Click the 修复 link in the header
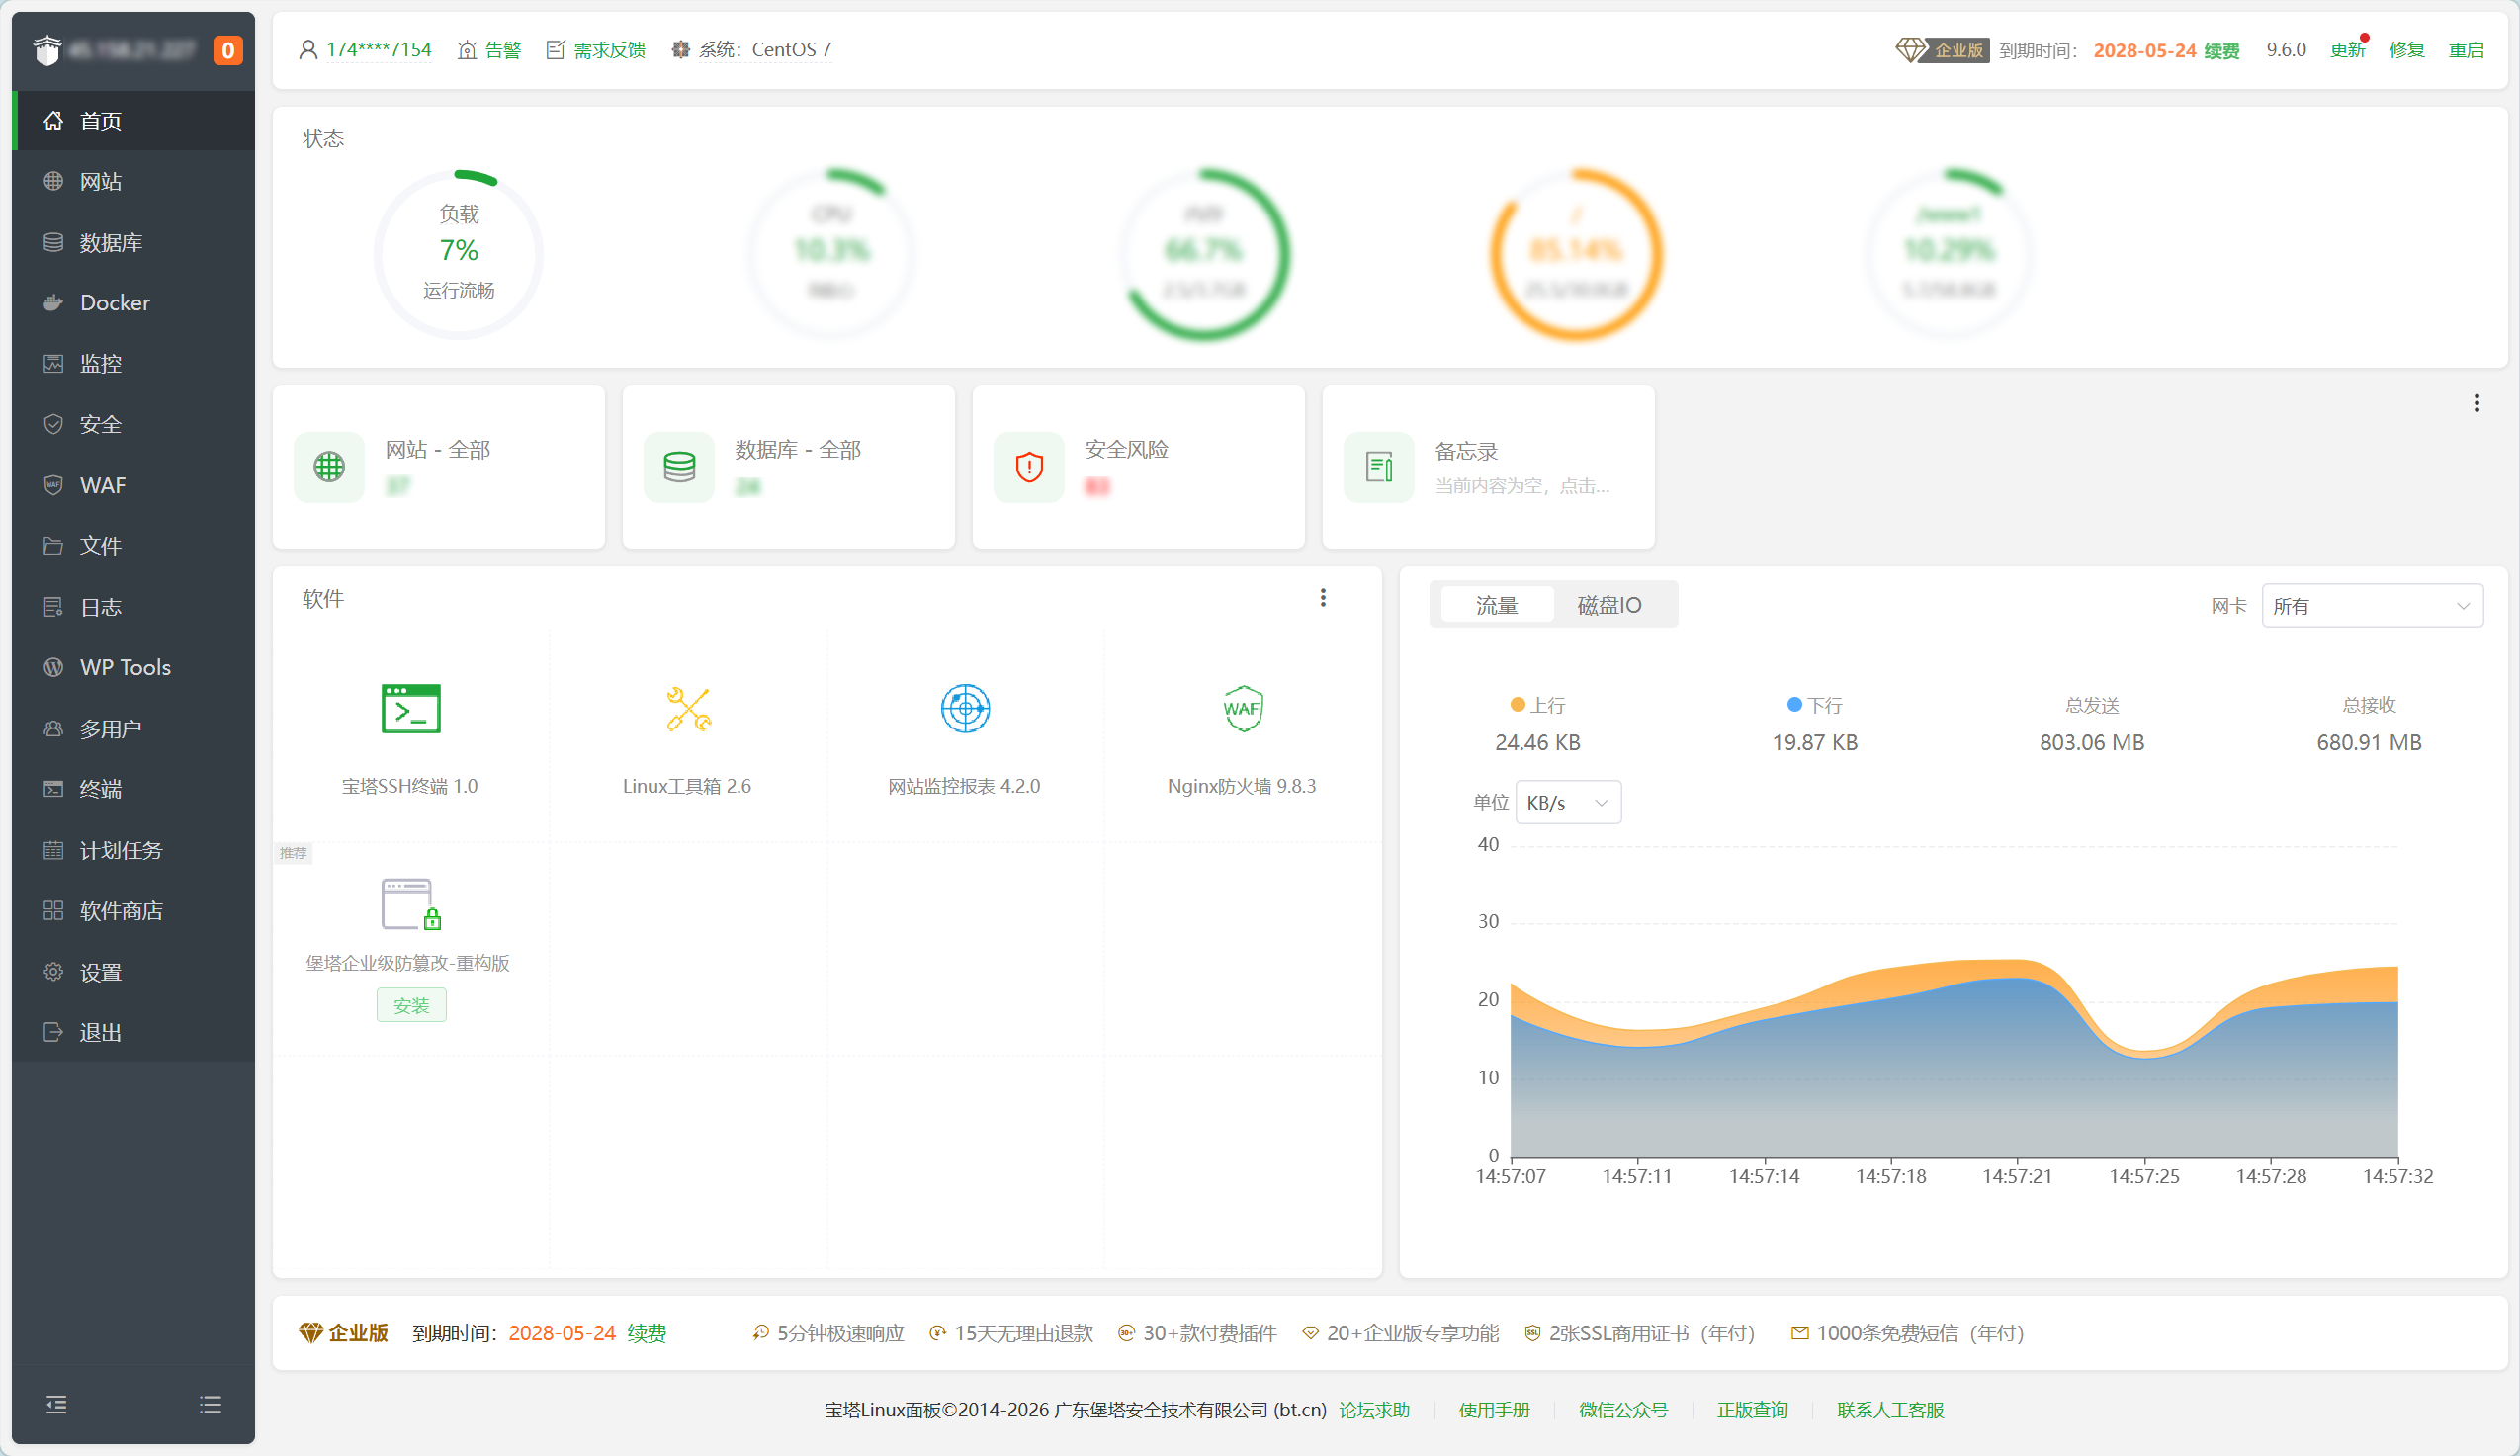The image size is (2520, 1456). point(2407,50)
